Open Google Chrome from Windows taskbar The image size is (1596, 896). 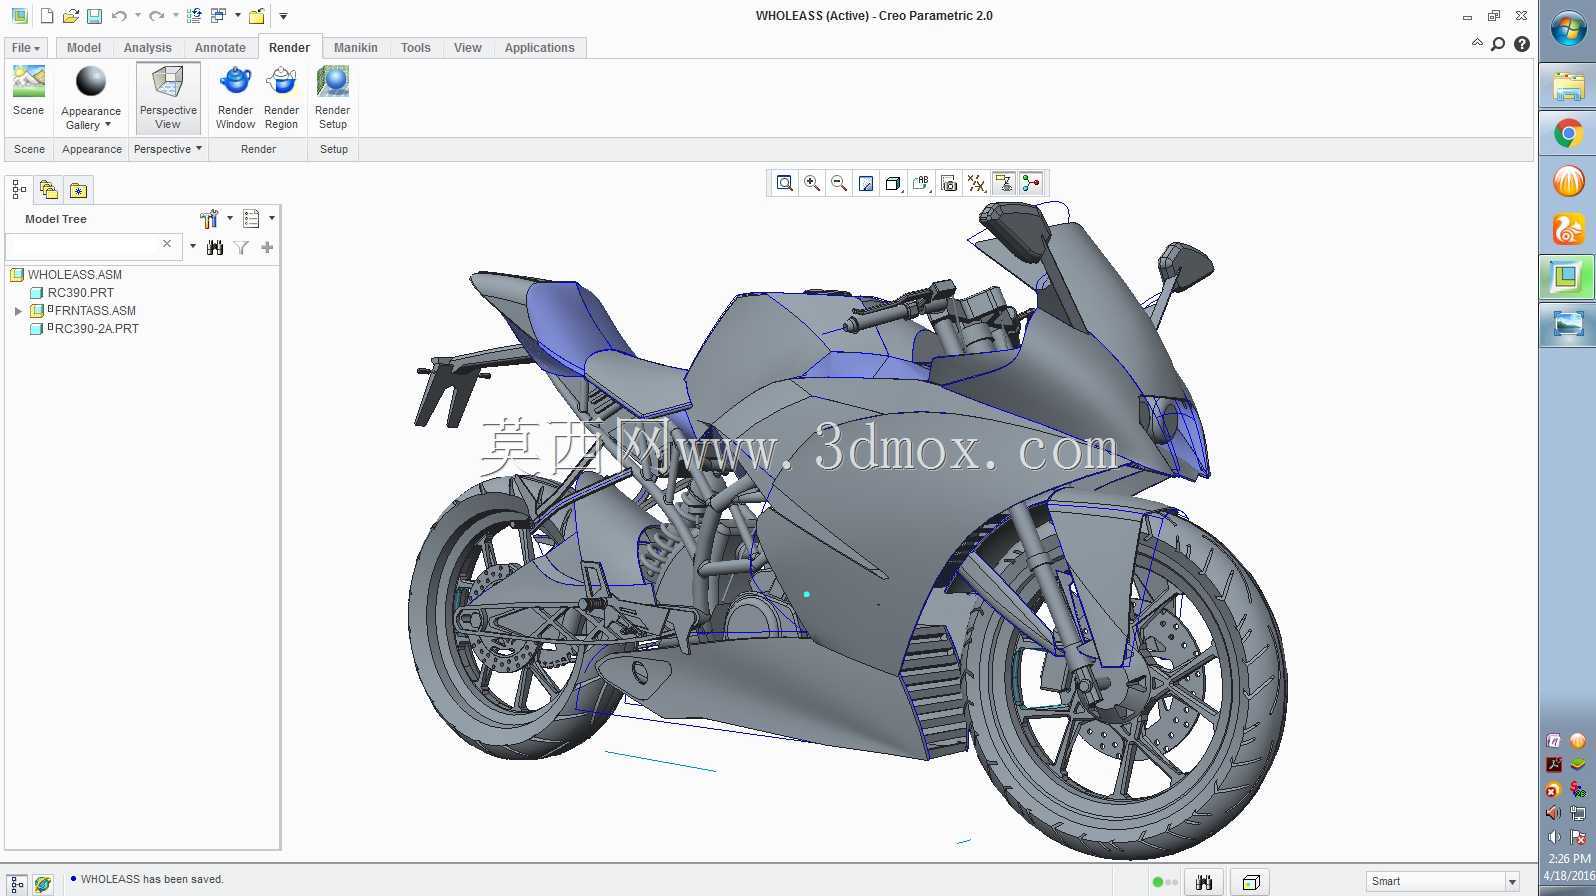click(x=1568, y=134)
